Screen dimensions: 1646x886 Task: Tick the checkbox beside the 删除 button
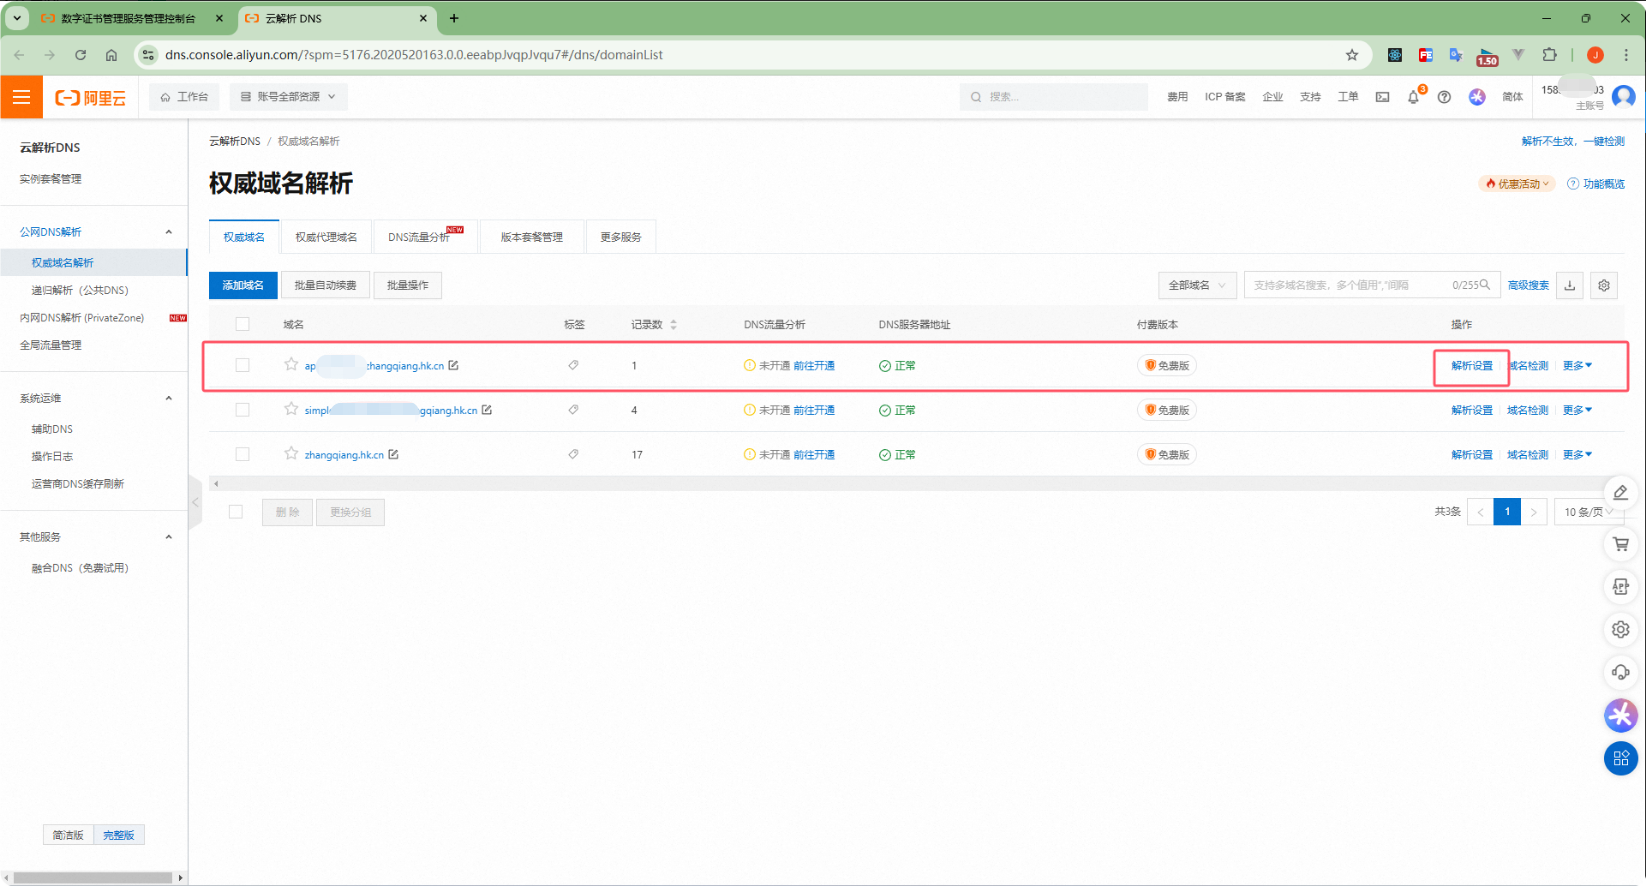pyautogui.click(x=236, y=512)
